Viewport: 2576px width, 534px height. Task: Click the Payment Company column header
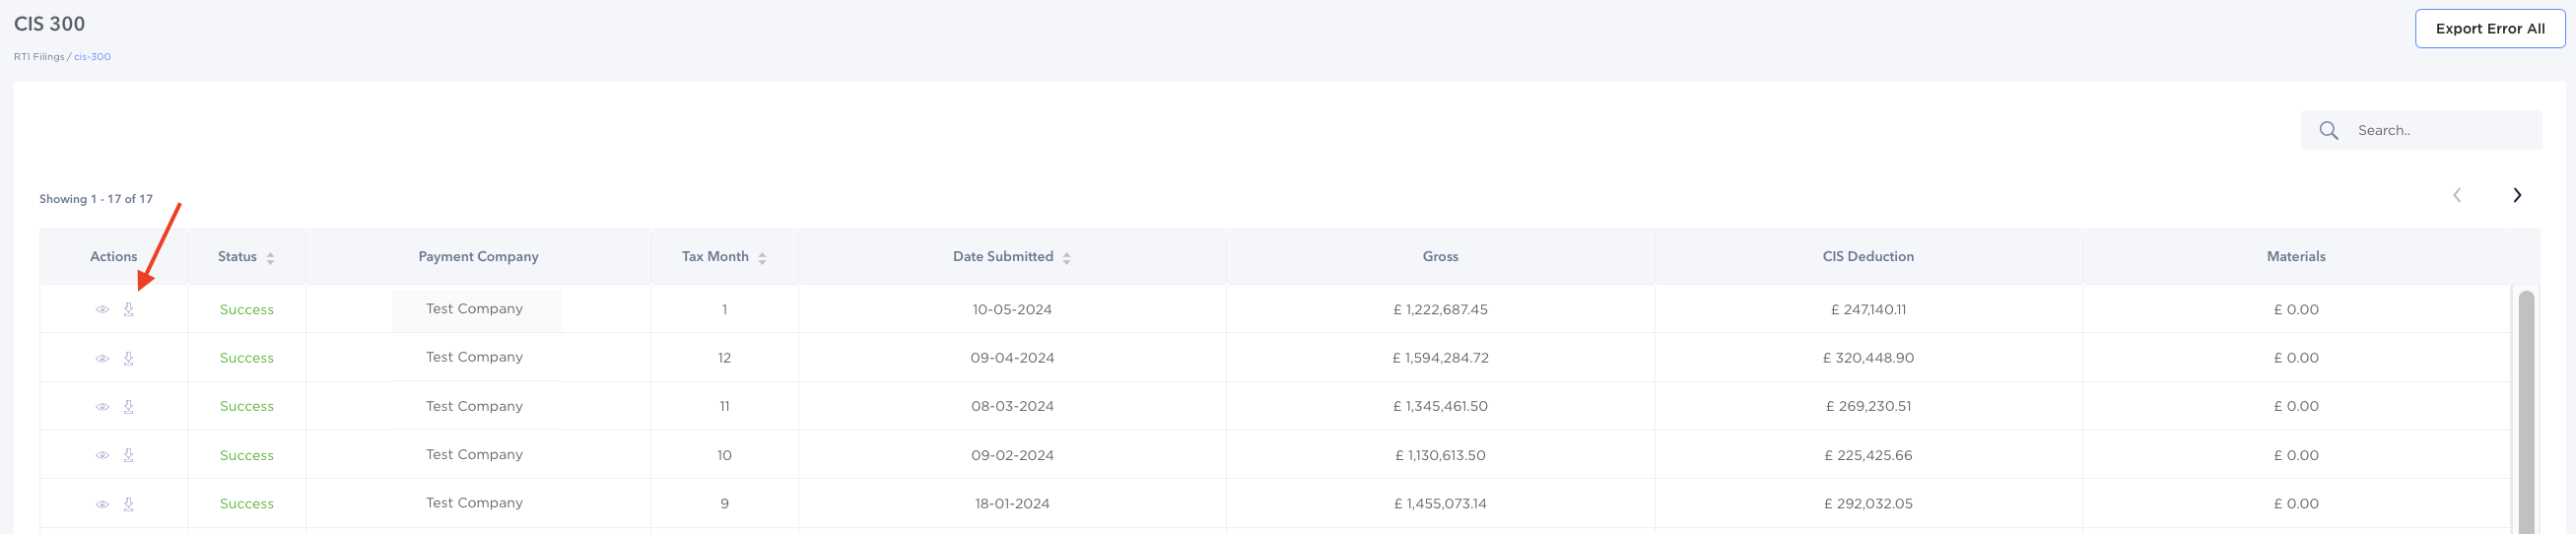478,257
